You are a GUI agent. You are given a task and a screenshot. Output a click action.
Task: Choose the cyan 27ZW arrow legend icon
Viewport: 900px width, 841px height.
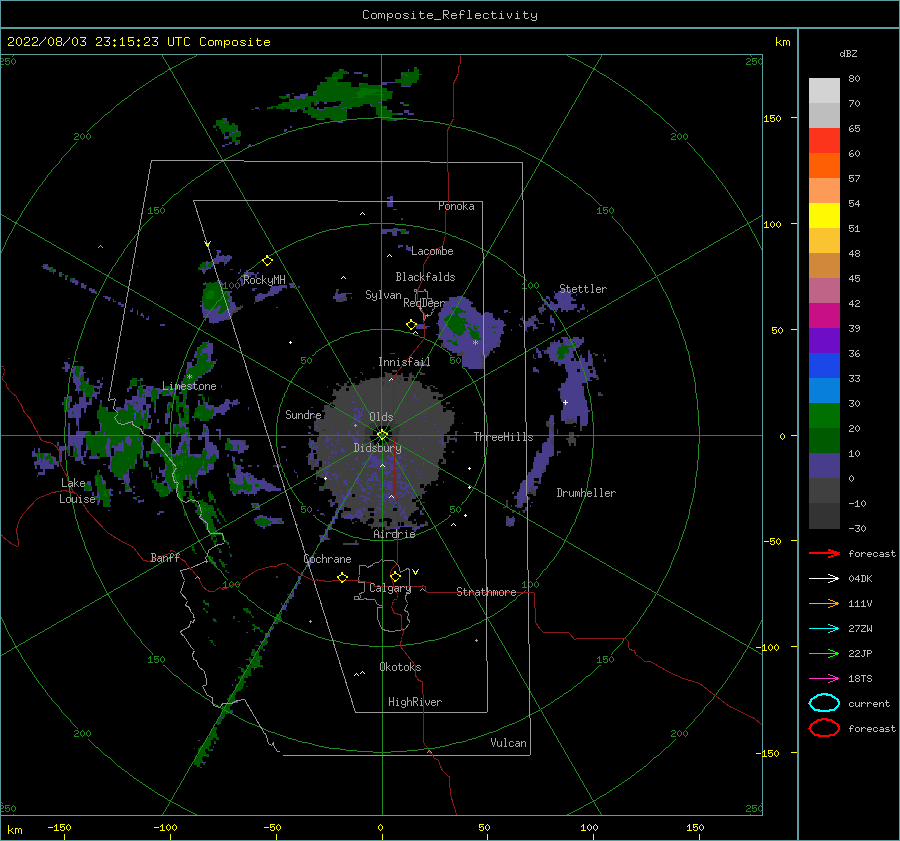tap(824, 629)
